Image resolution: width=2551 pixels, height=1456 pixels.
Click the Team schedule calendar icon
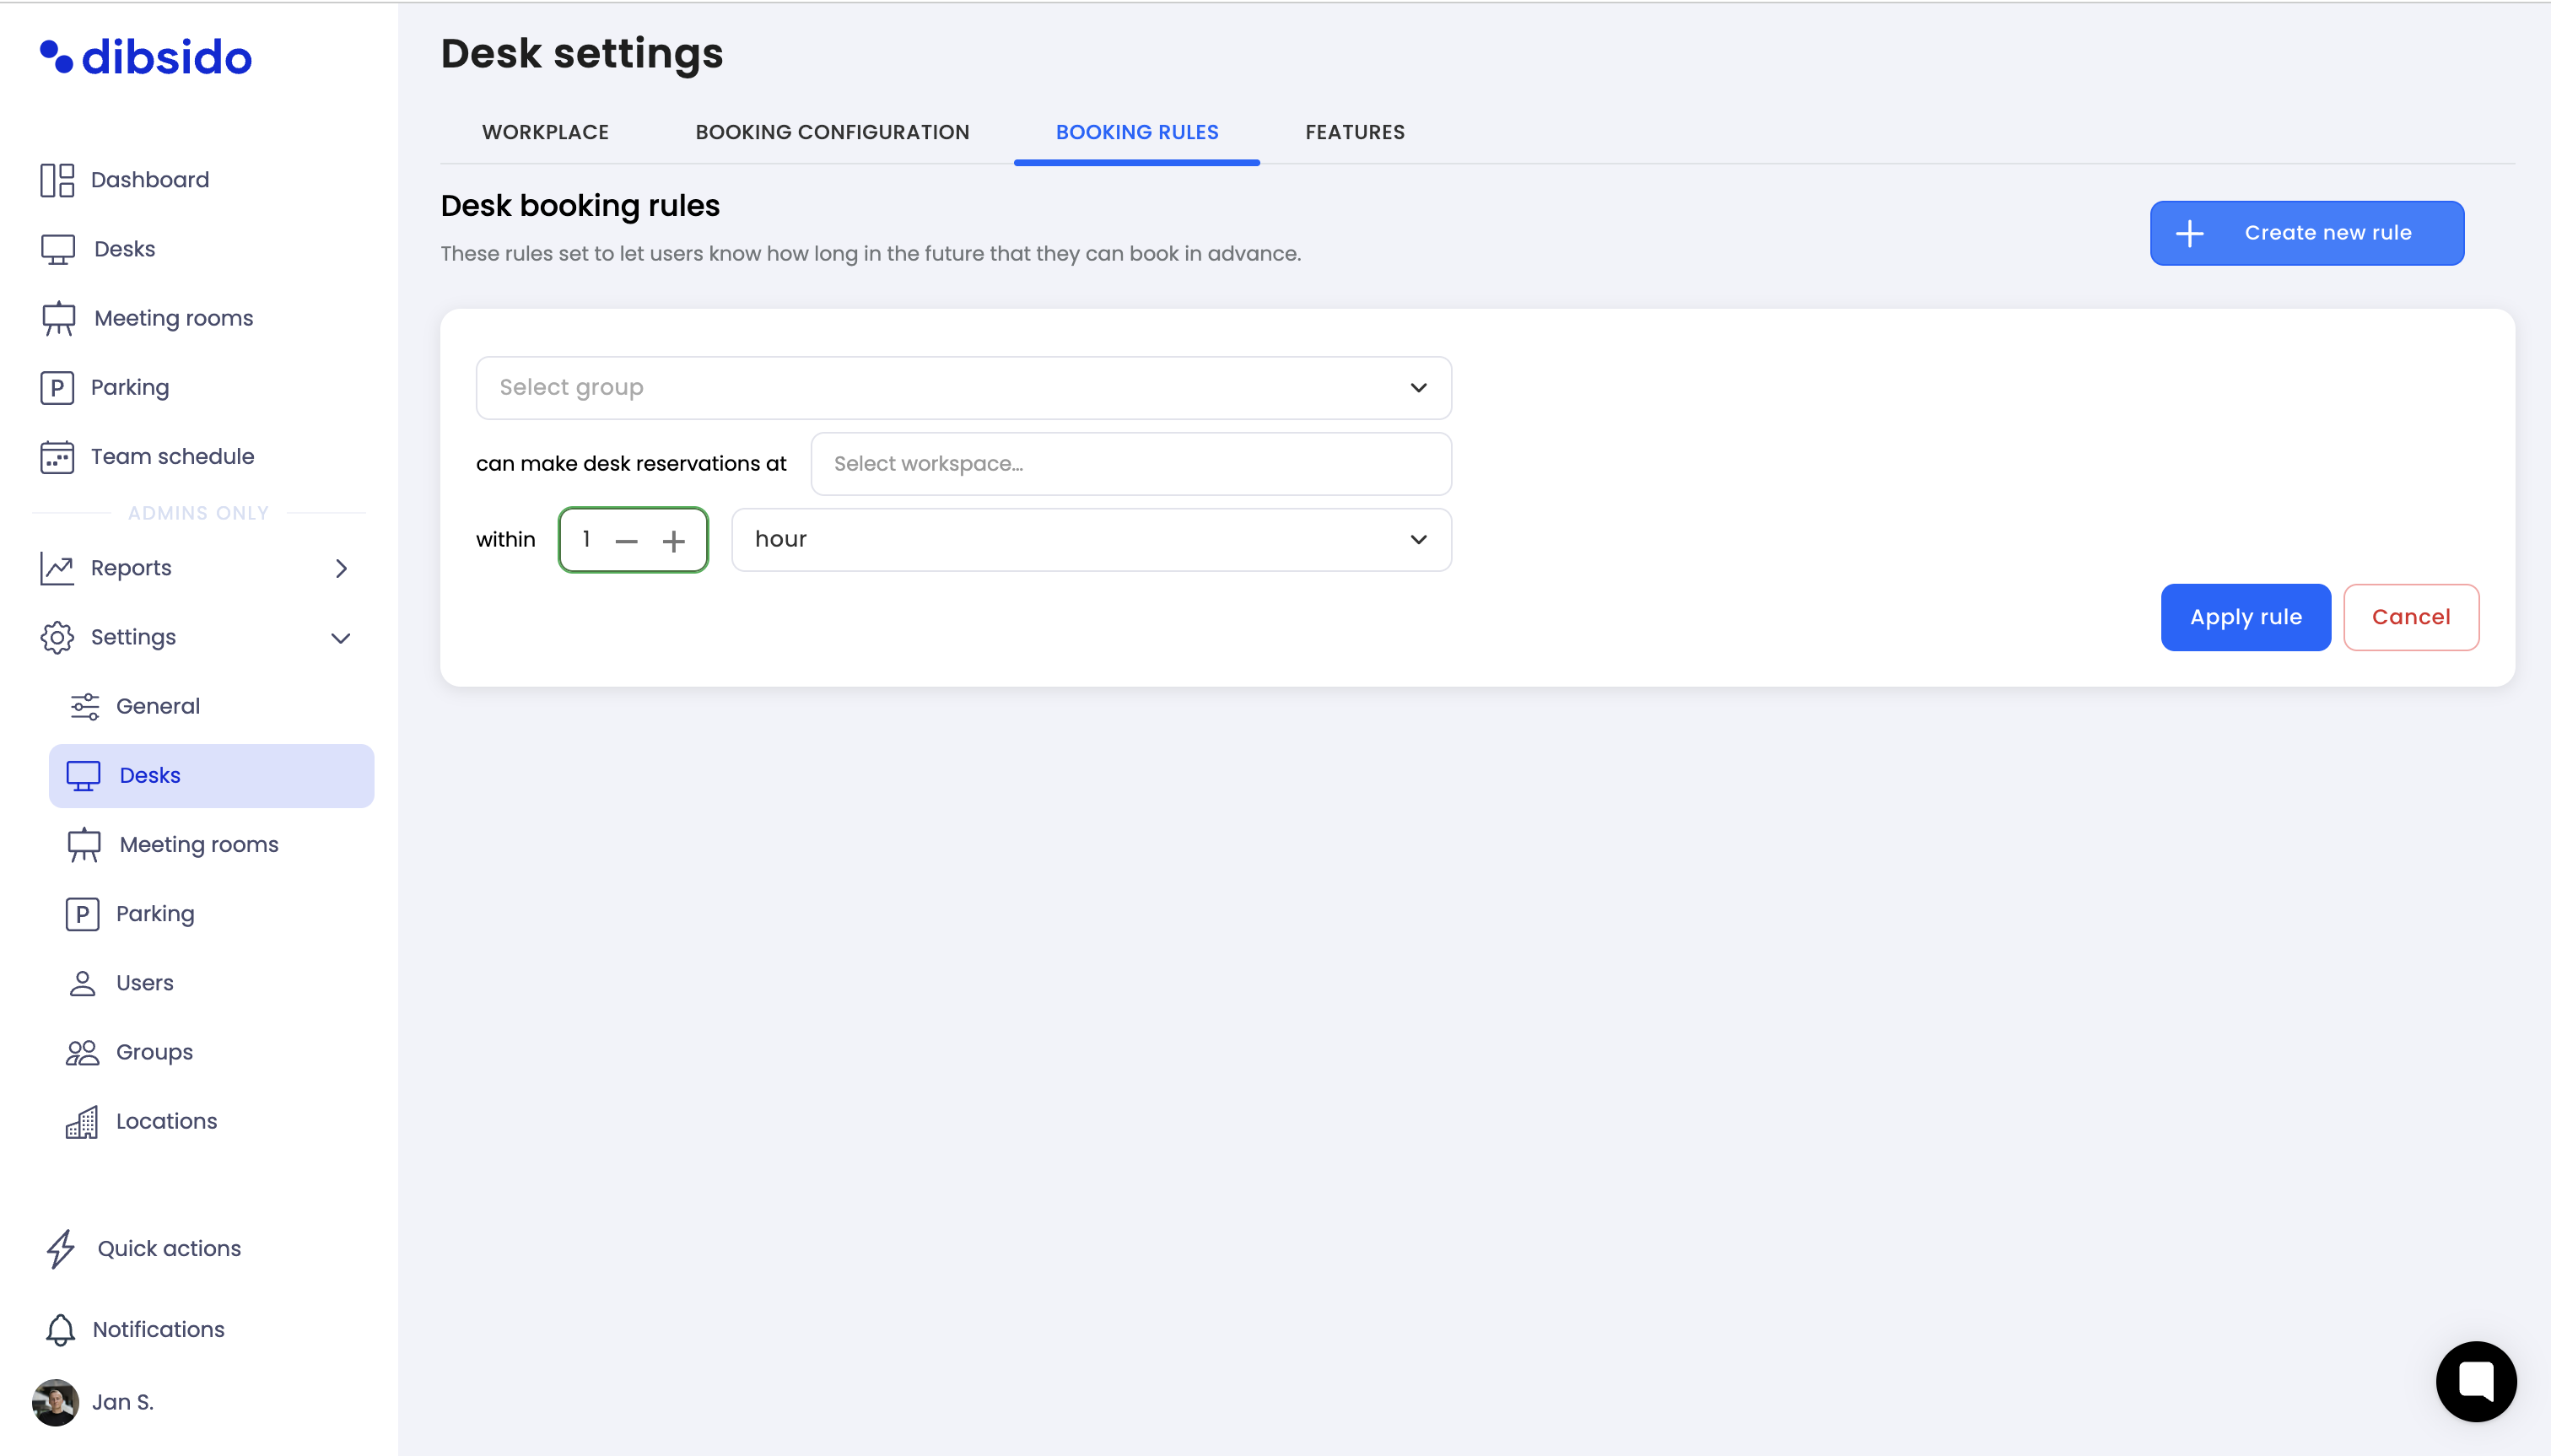(x=57, y=457)
